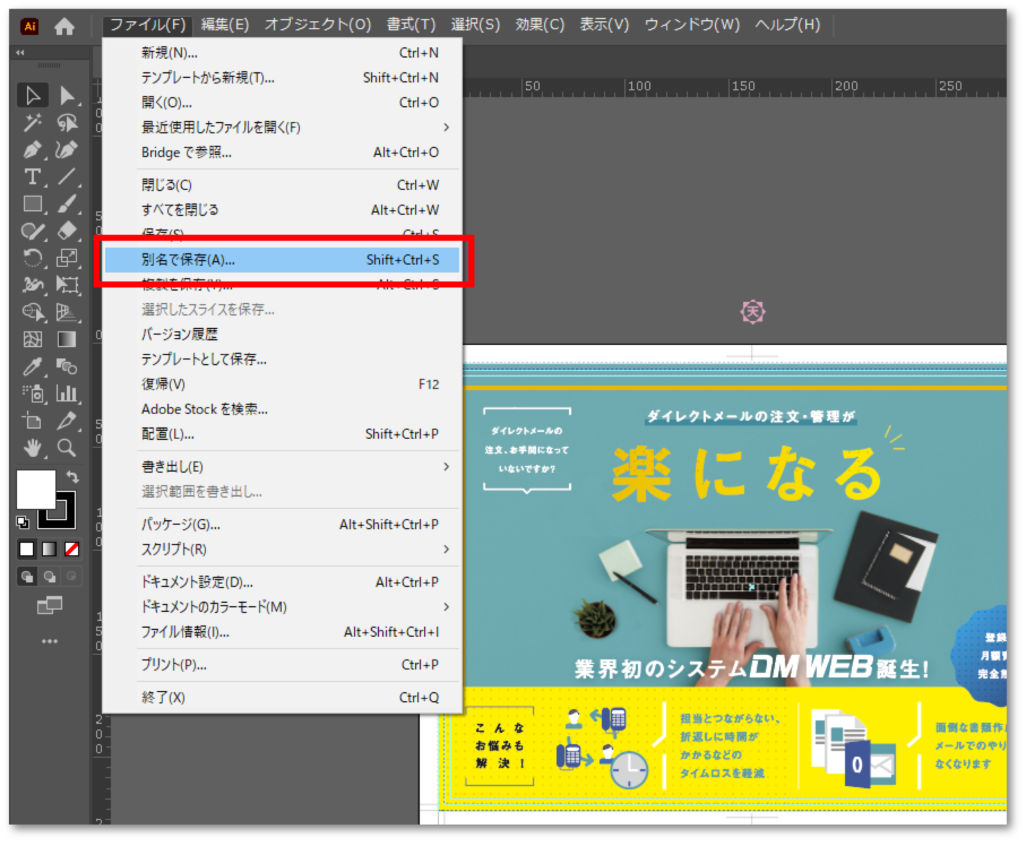Image resolution: width=1024 pixels, height=842 pixels.
Task: Select the Scale tool
Action: [x=67, y=258]
